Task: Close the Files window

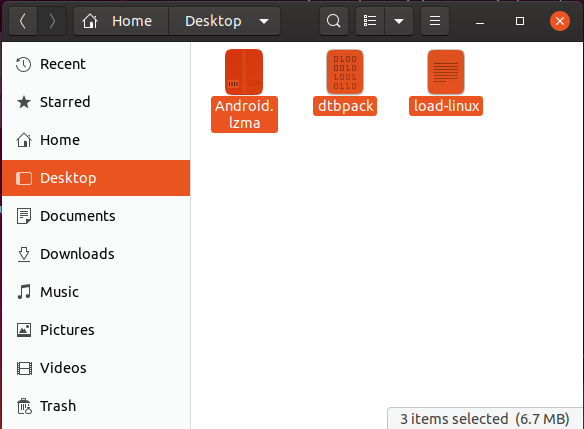Action: click(x=560, y=21)
